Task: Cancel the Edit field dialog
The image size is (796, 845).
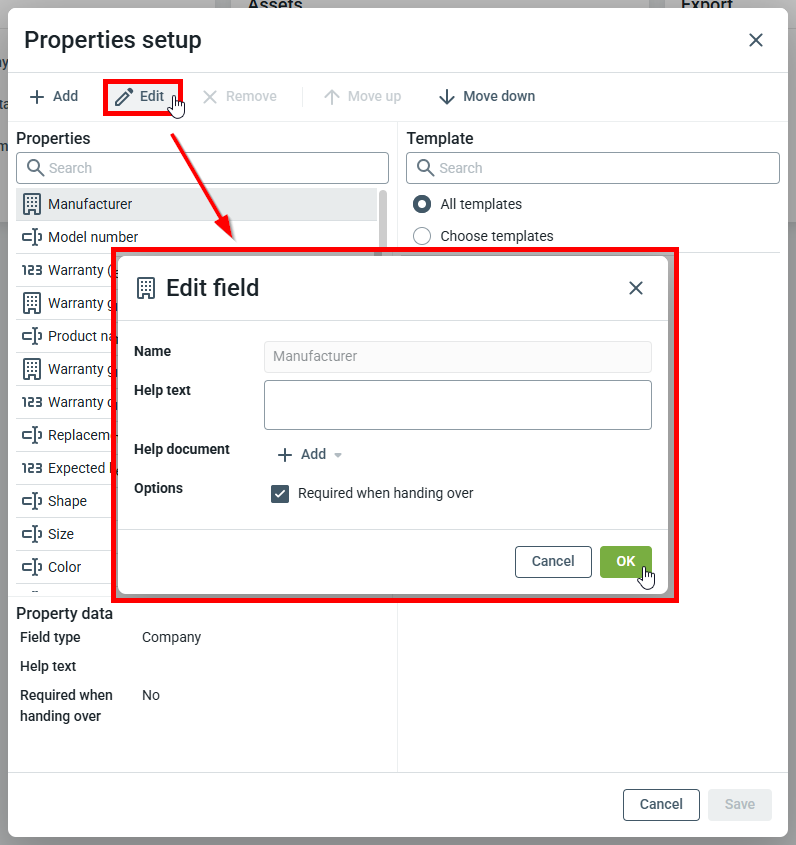Action: 553,561
